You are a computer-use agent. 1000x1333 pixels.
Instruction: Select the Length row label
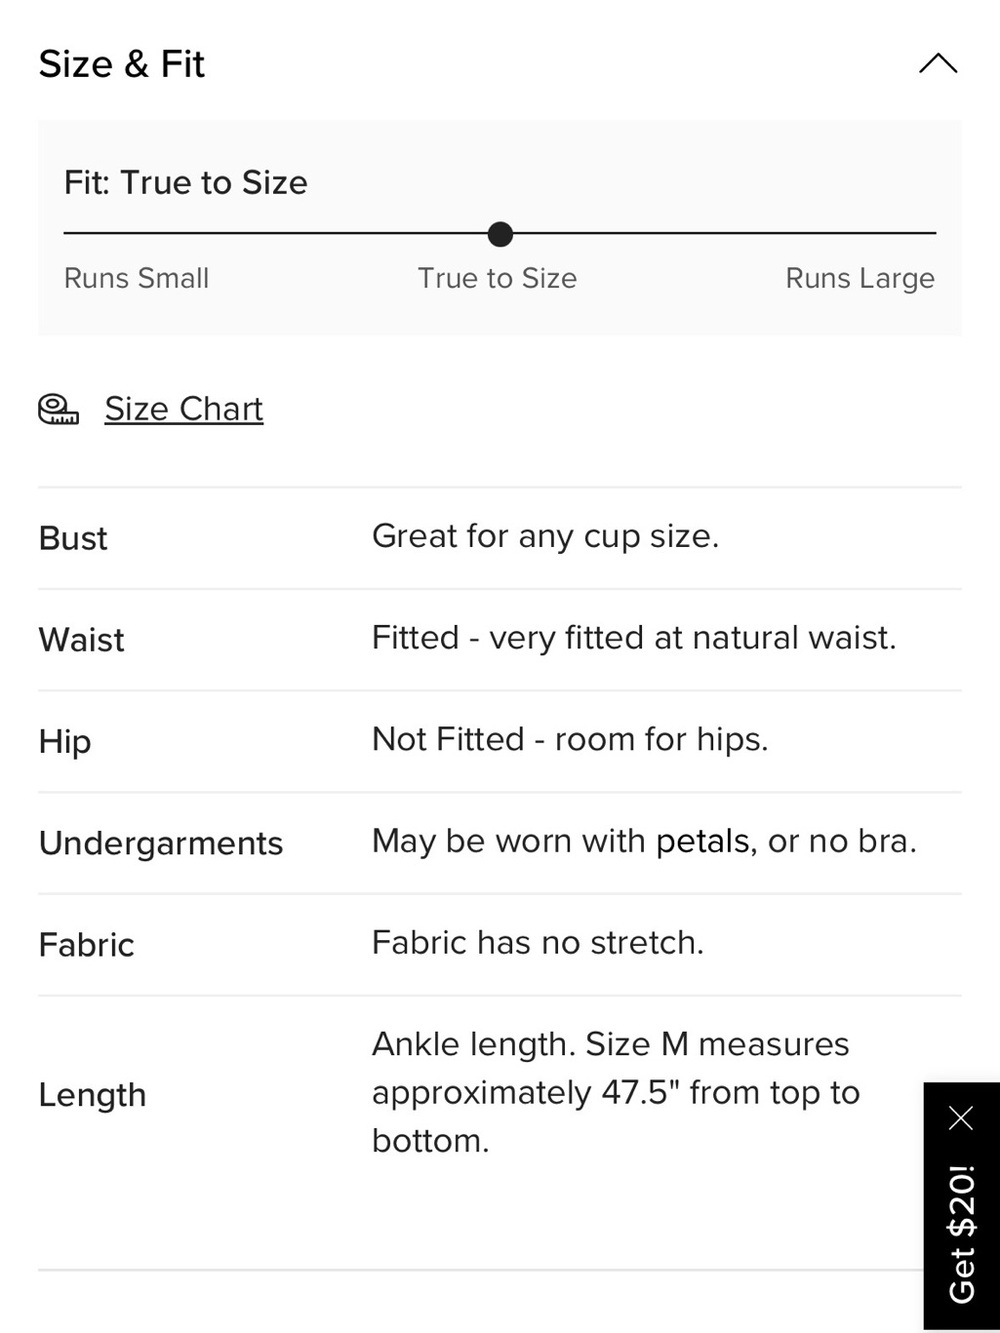[93, 1095]
